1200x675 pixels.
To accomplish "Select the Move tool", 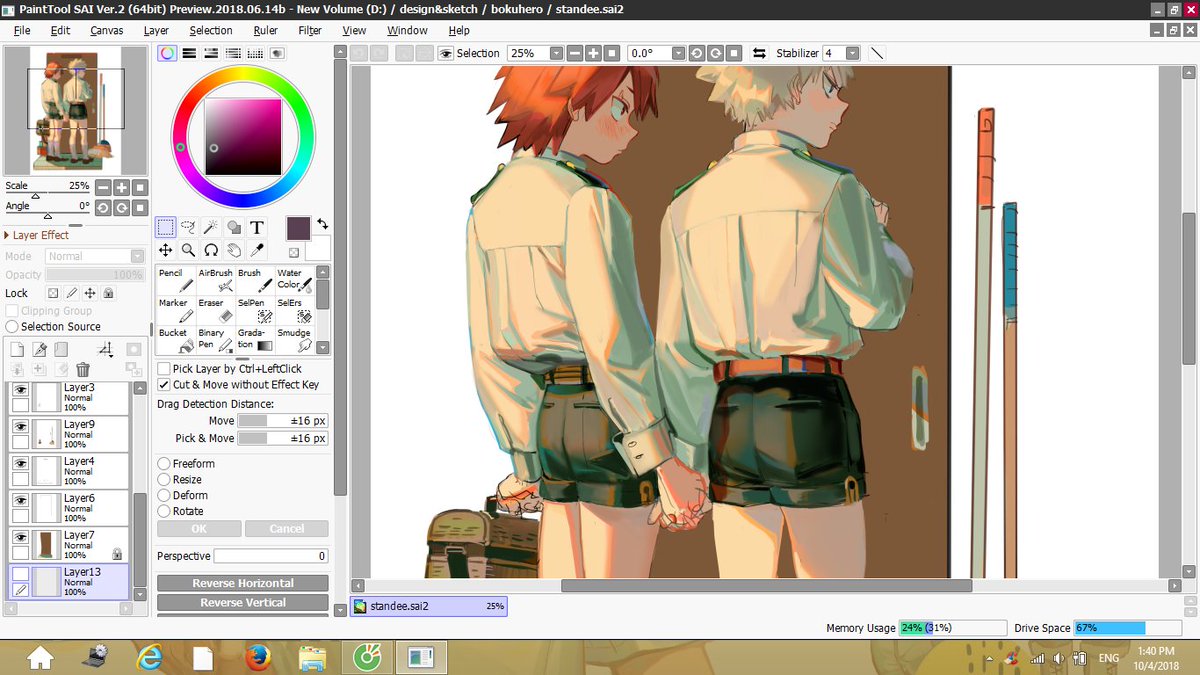I will [166, 250].
